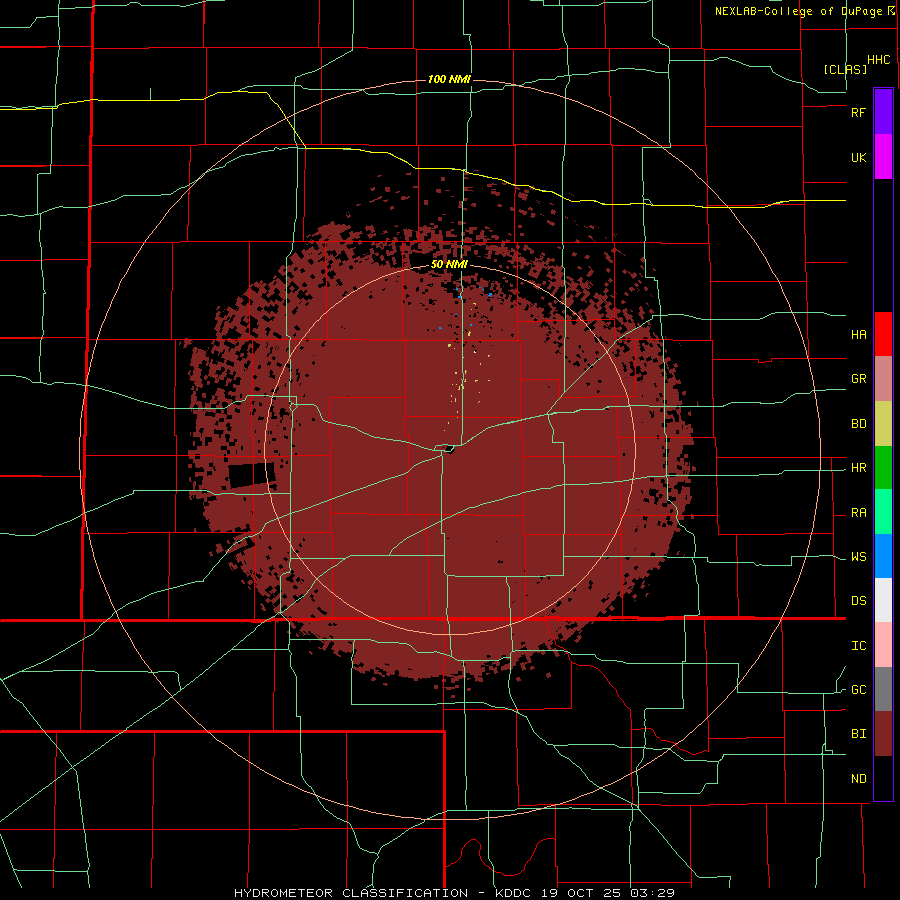The image size is (900, 900).
Task: Click the "BI" legend label
Action: pos(858,734)
